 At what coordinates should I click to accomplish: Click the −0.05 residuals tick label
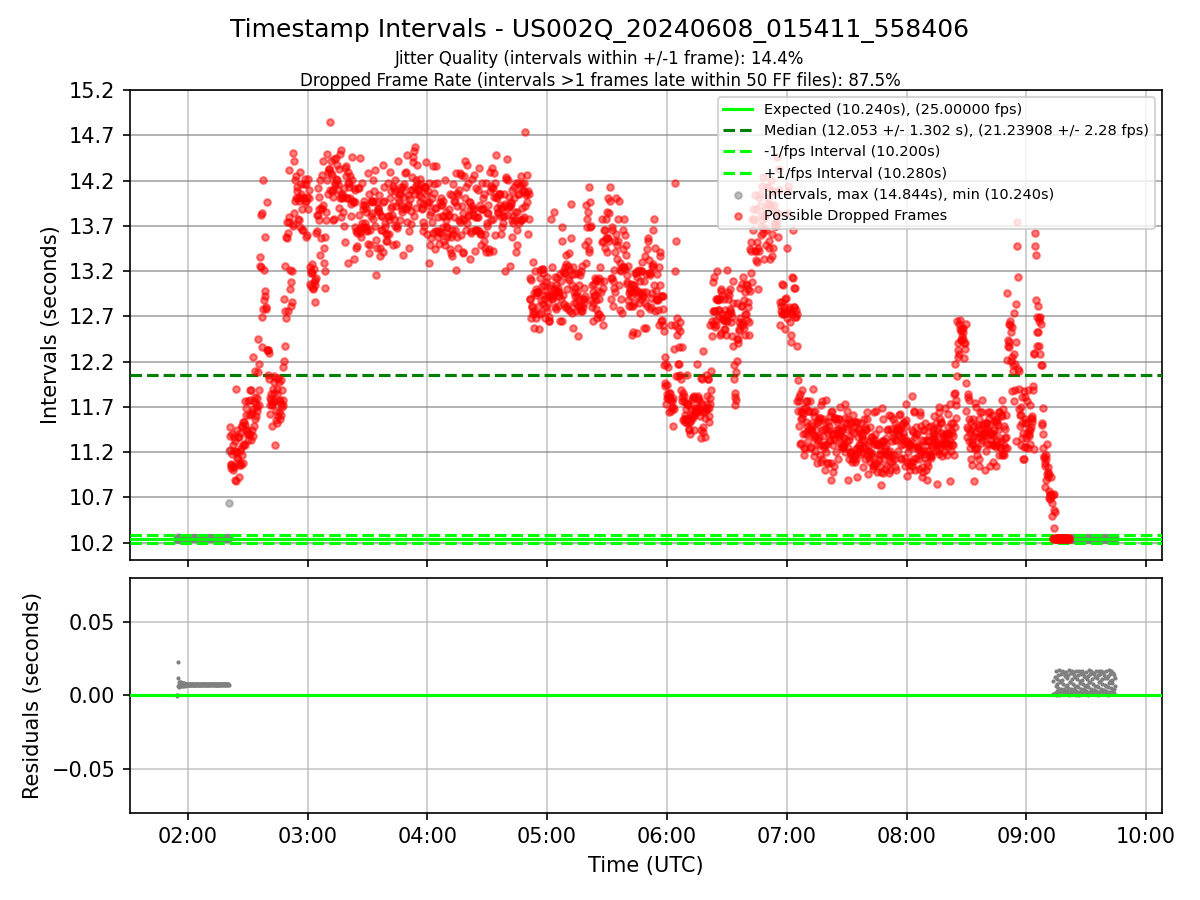[86, 769]
